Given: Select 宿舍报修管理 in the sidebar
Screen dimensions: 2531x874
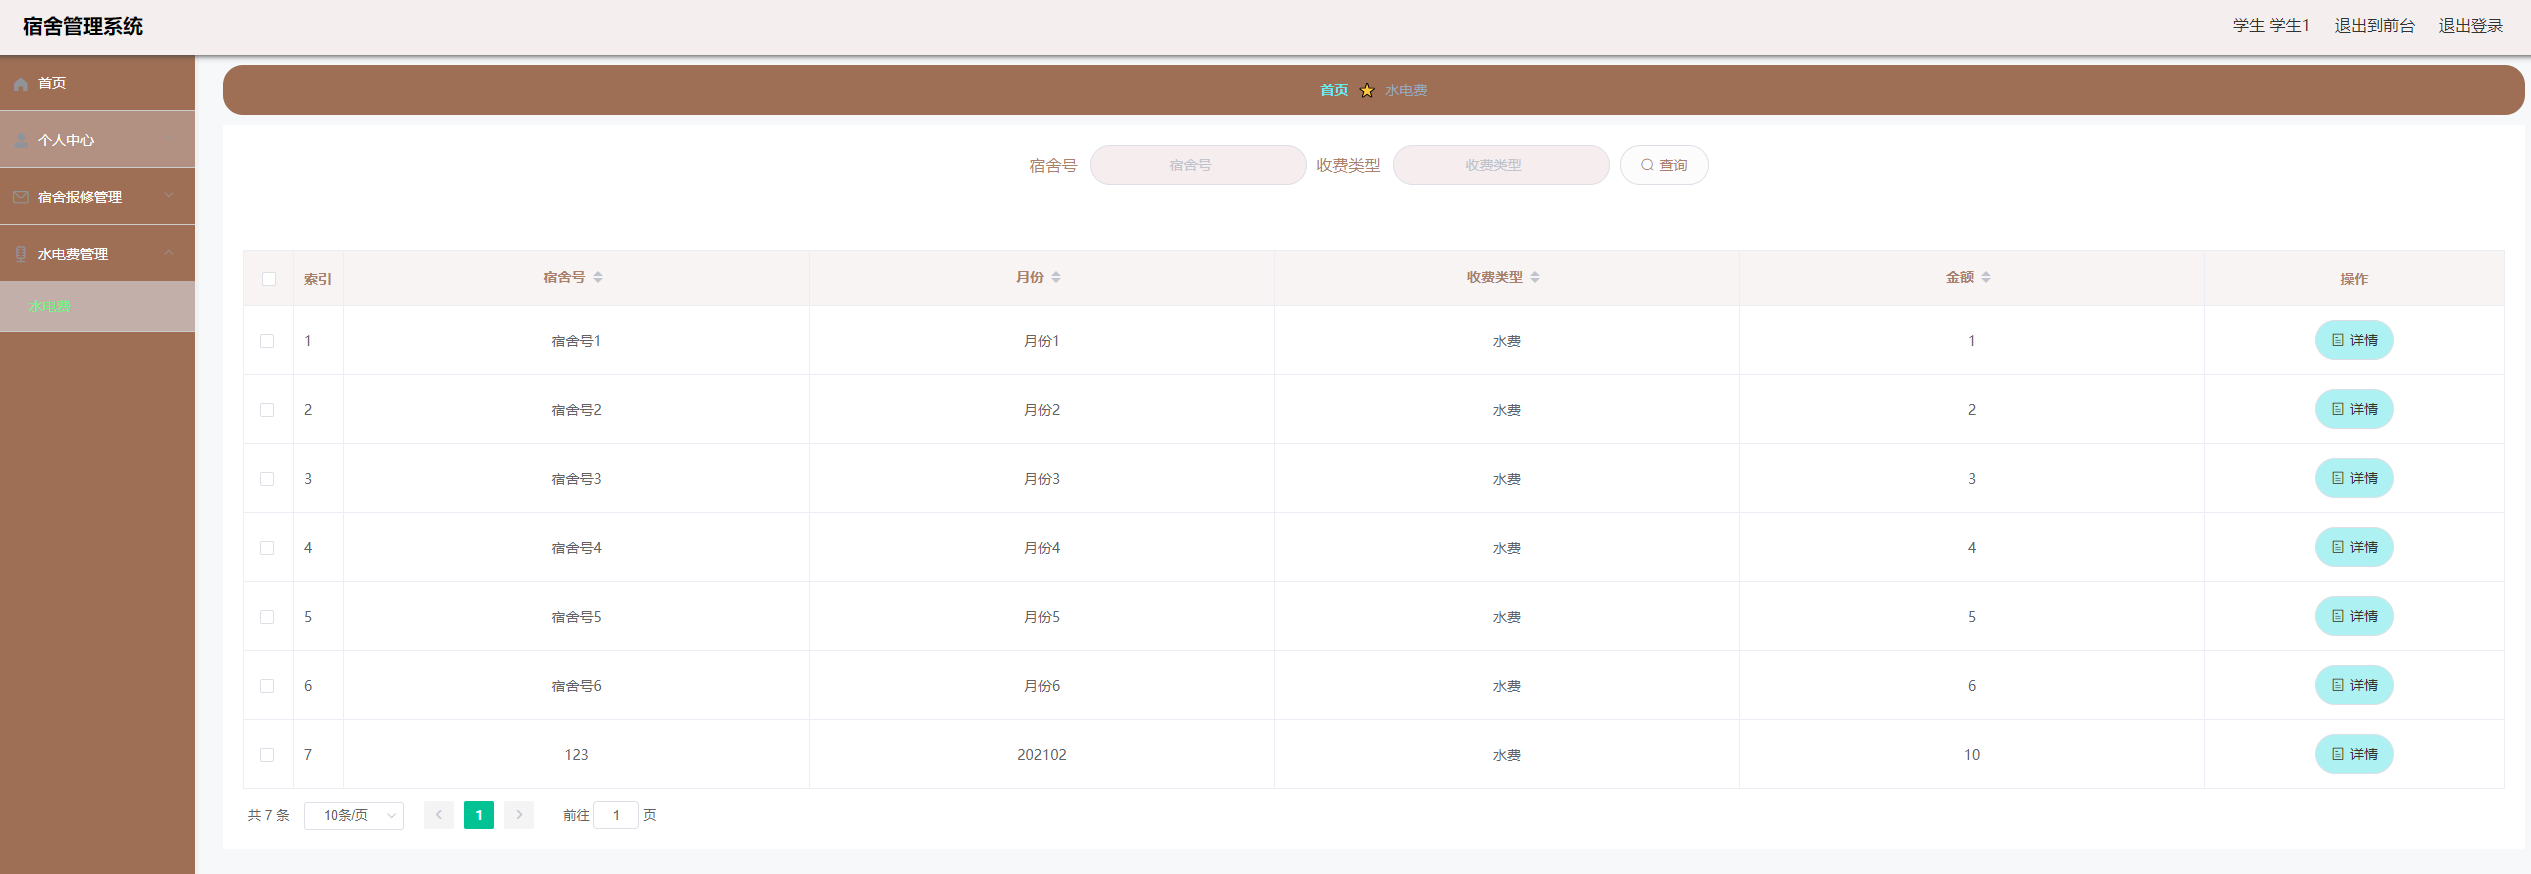Looking at the screenshot, I should pyautogui.click(x=97, y=197).
